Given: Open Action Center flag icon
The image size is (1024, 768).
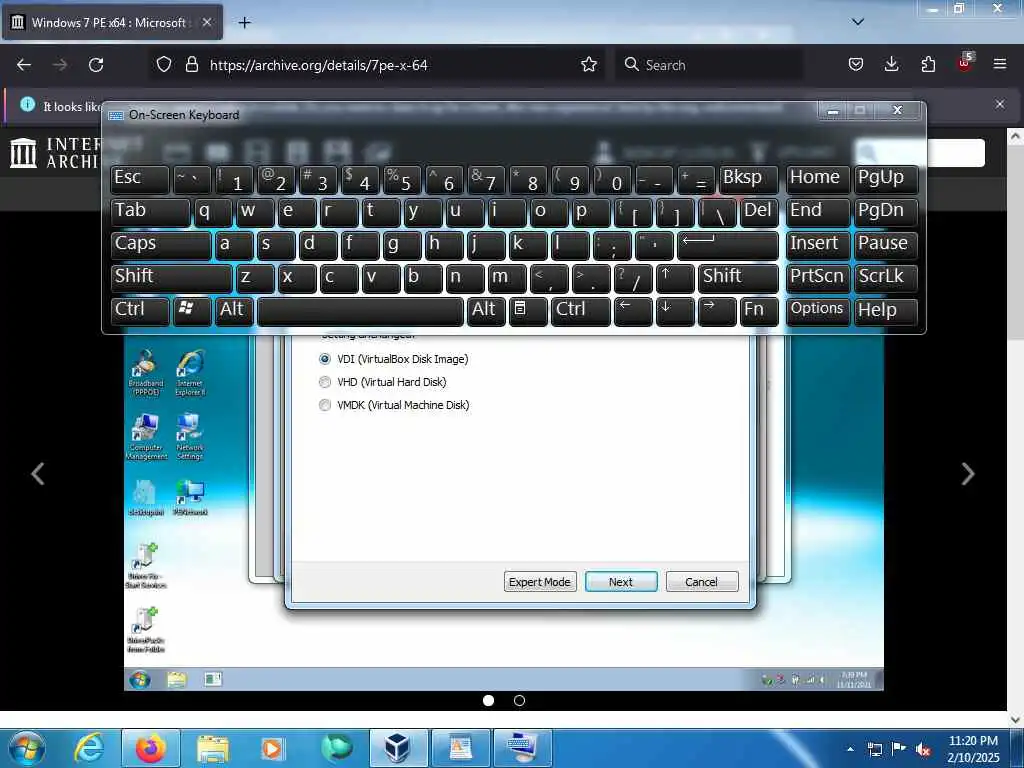Looking at the screenshot, I should pos(899,750).
